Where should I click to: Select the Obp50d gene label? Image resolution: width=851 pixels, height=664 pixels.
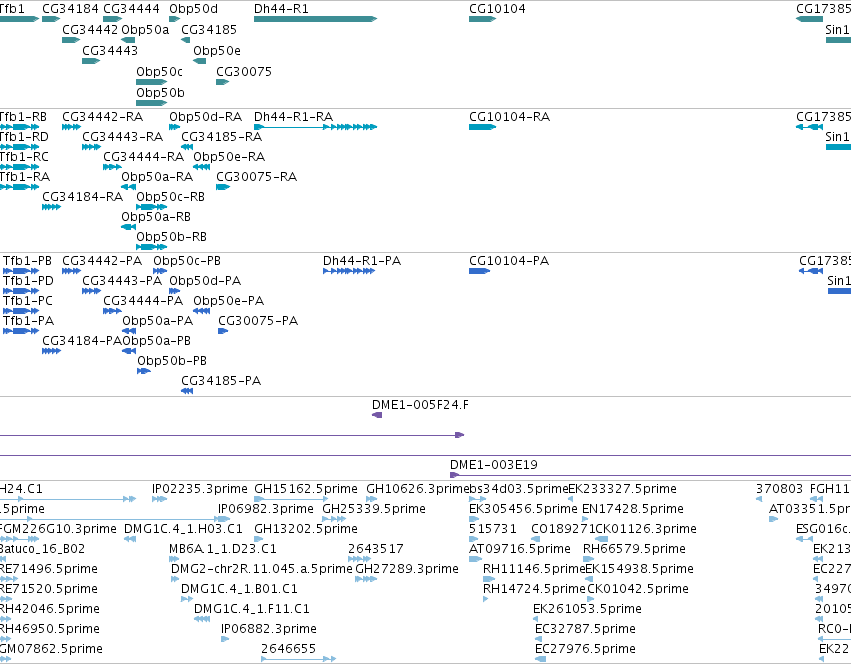[x=194, y=9]
